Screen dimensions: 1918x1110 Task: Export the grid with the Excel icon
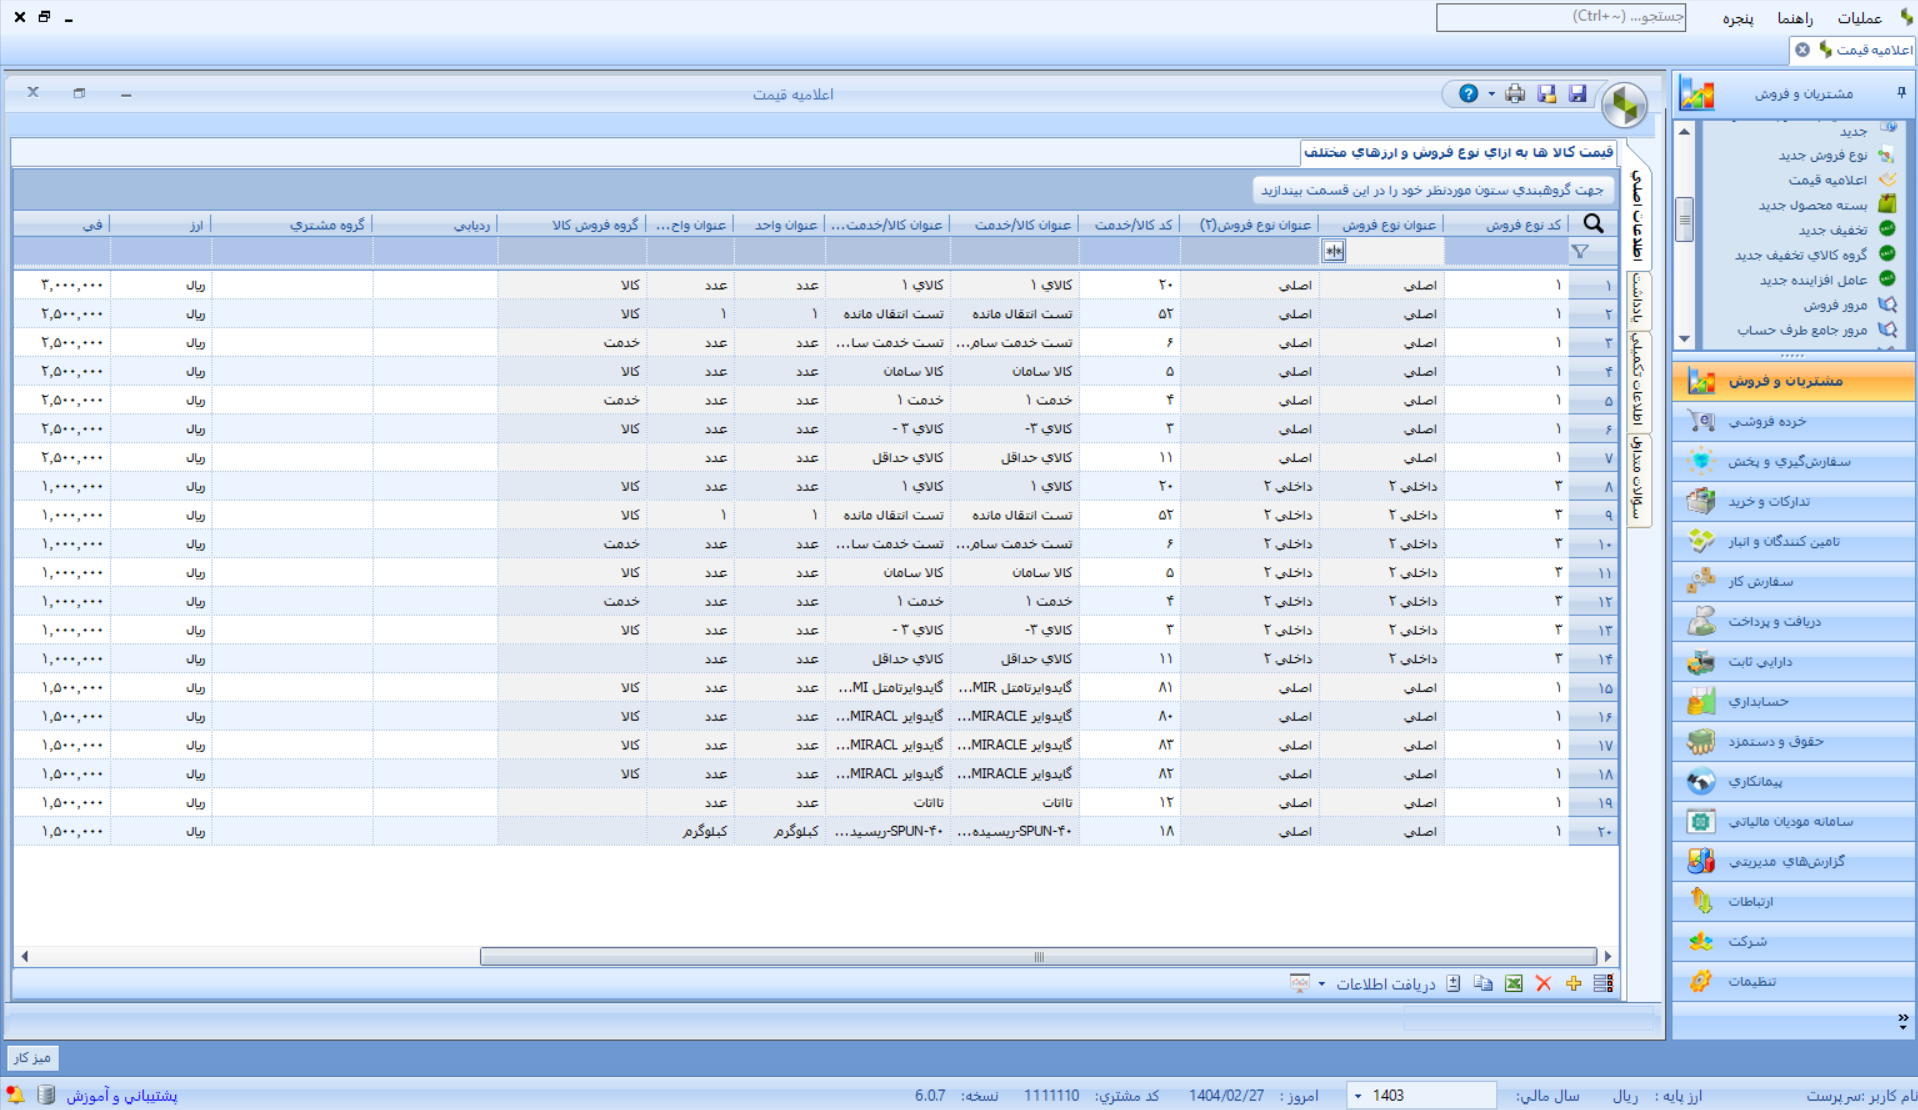coord(1514,984)
